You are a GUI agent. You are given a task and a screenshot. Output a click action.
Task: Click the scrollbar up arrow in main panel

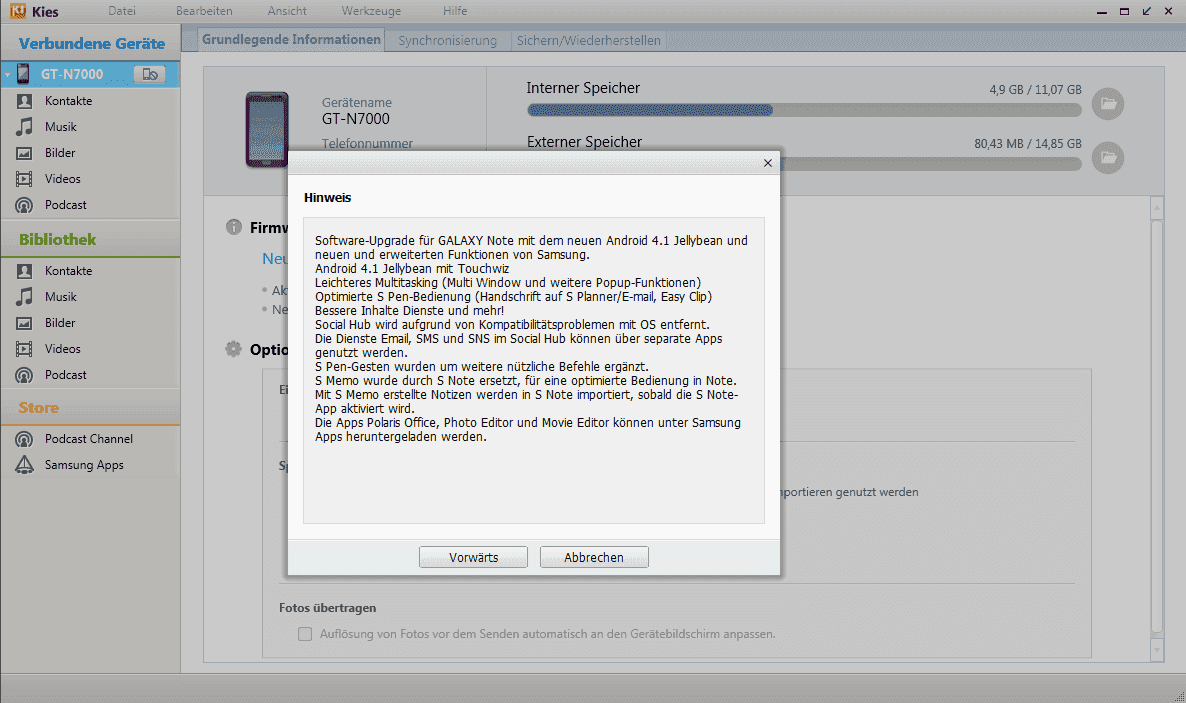1156,207
